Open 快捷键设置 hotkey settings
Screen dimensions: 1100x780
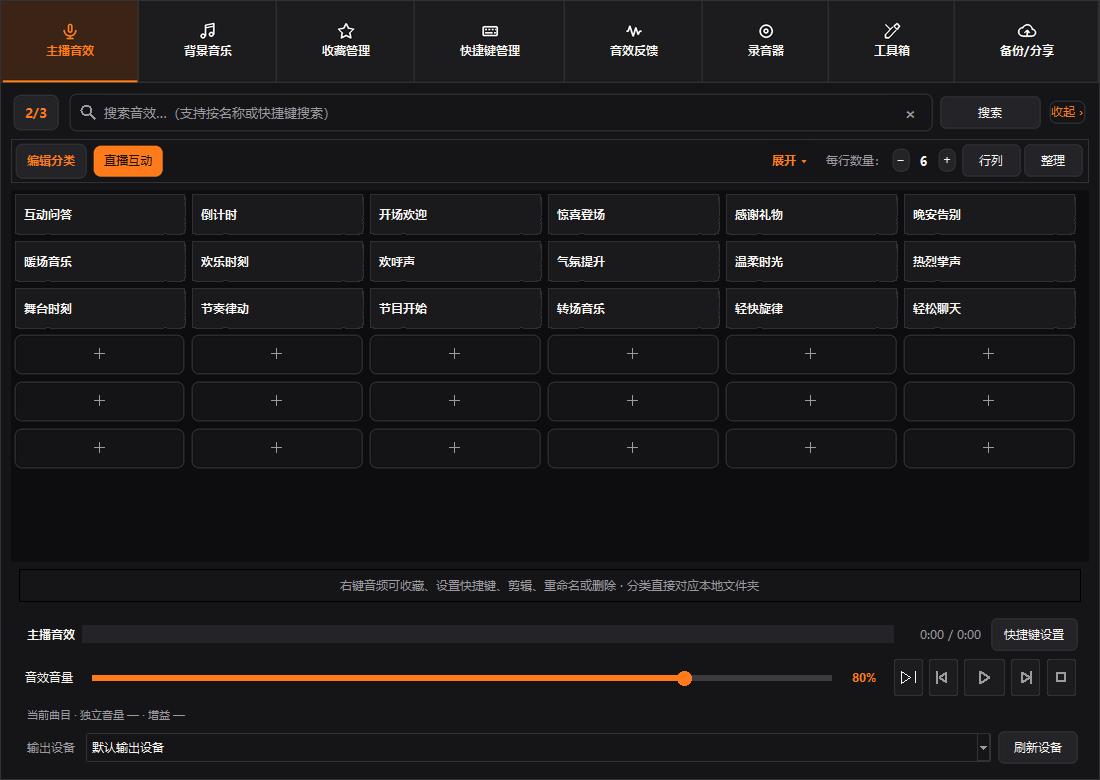(x=1034, y=635)
